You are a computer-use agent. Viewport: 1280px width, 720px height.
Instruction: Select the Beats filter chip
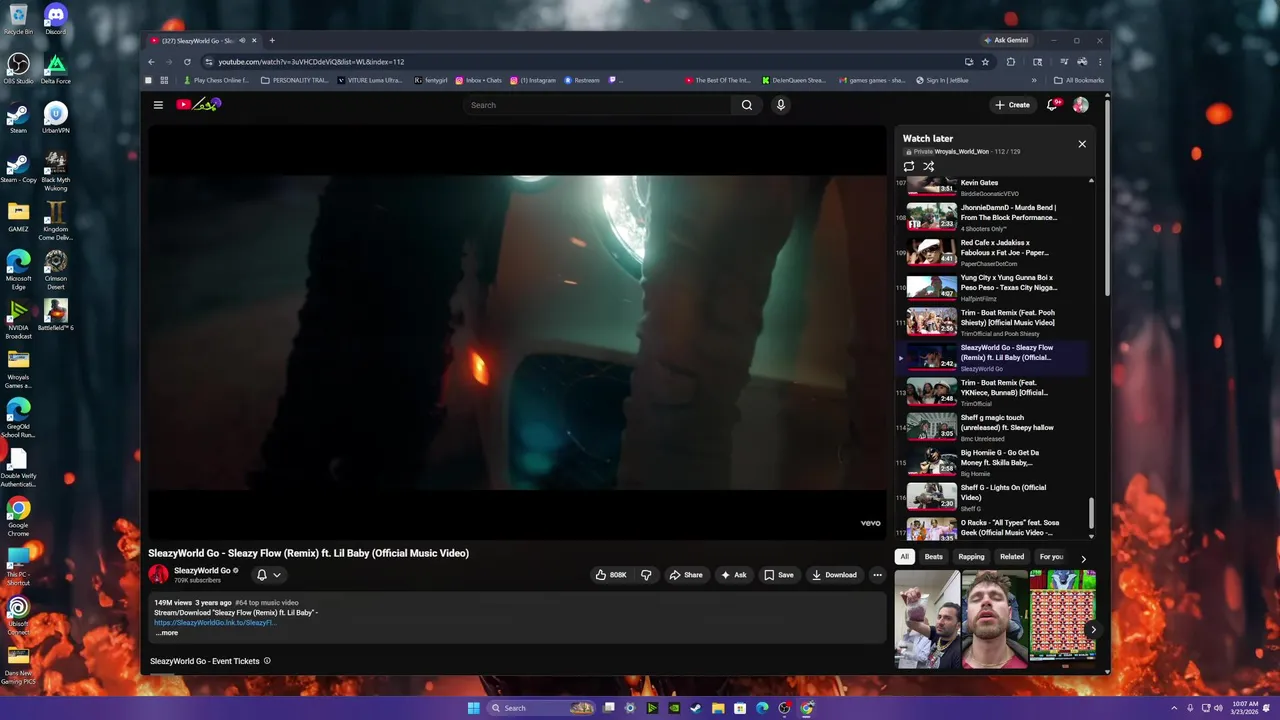(933, 557)
